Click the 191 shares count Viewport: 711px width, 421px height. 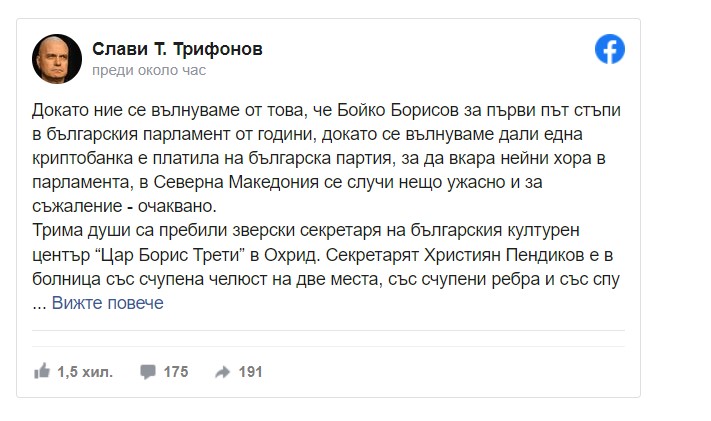(250, 371)
